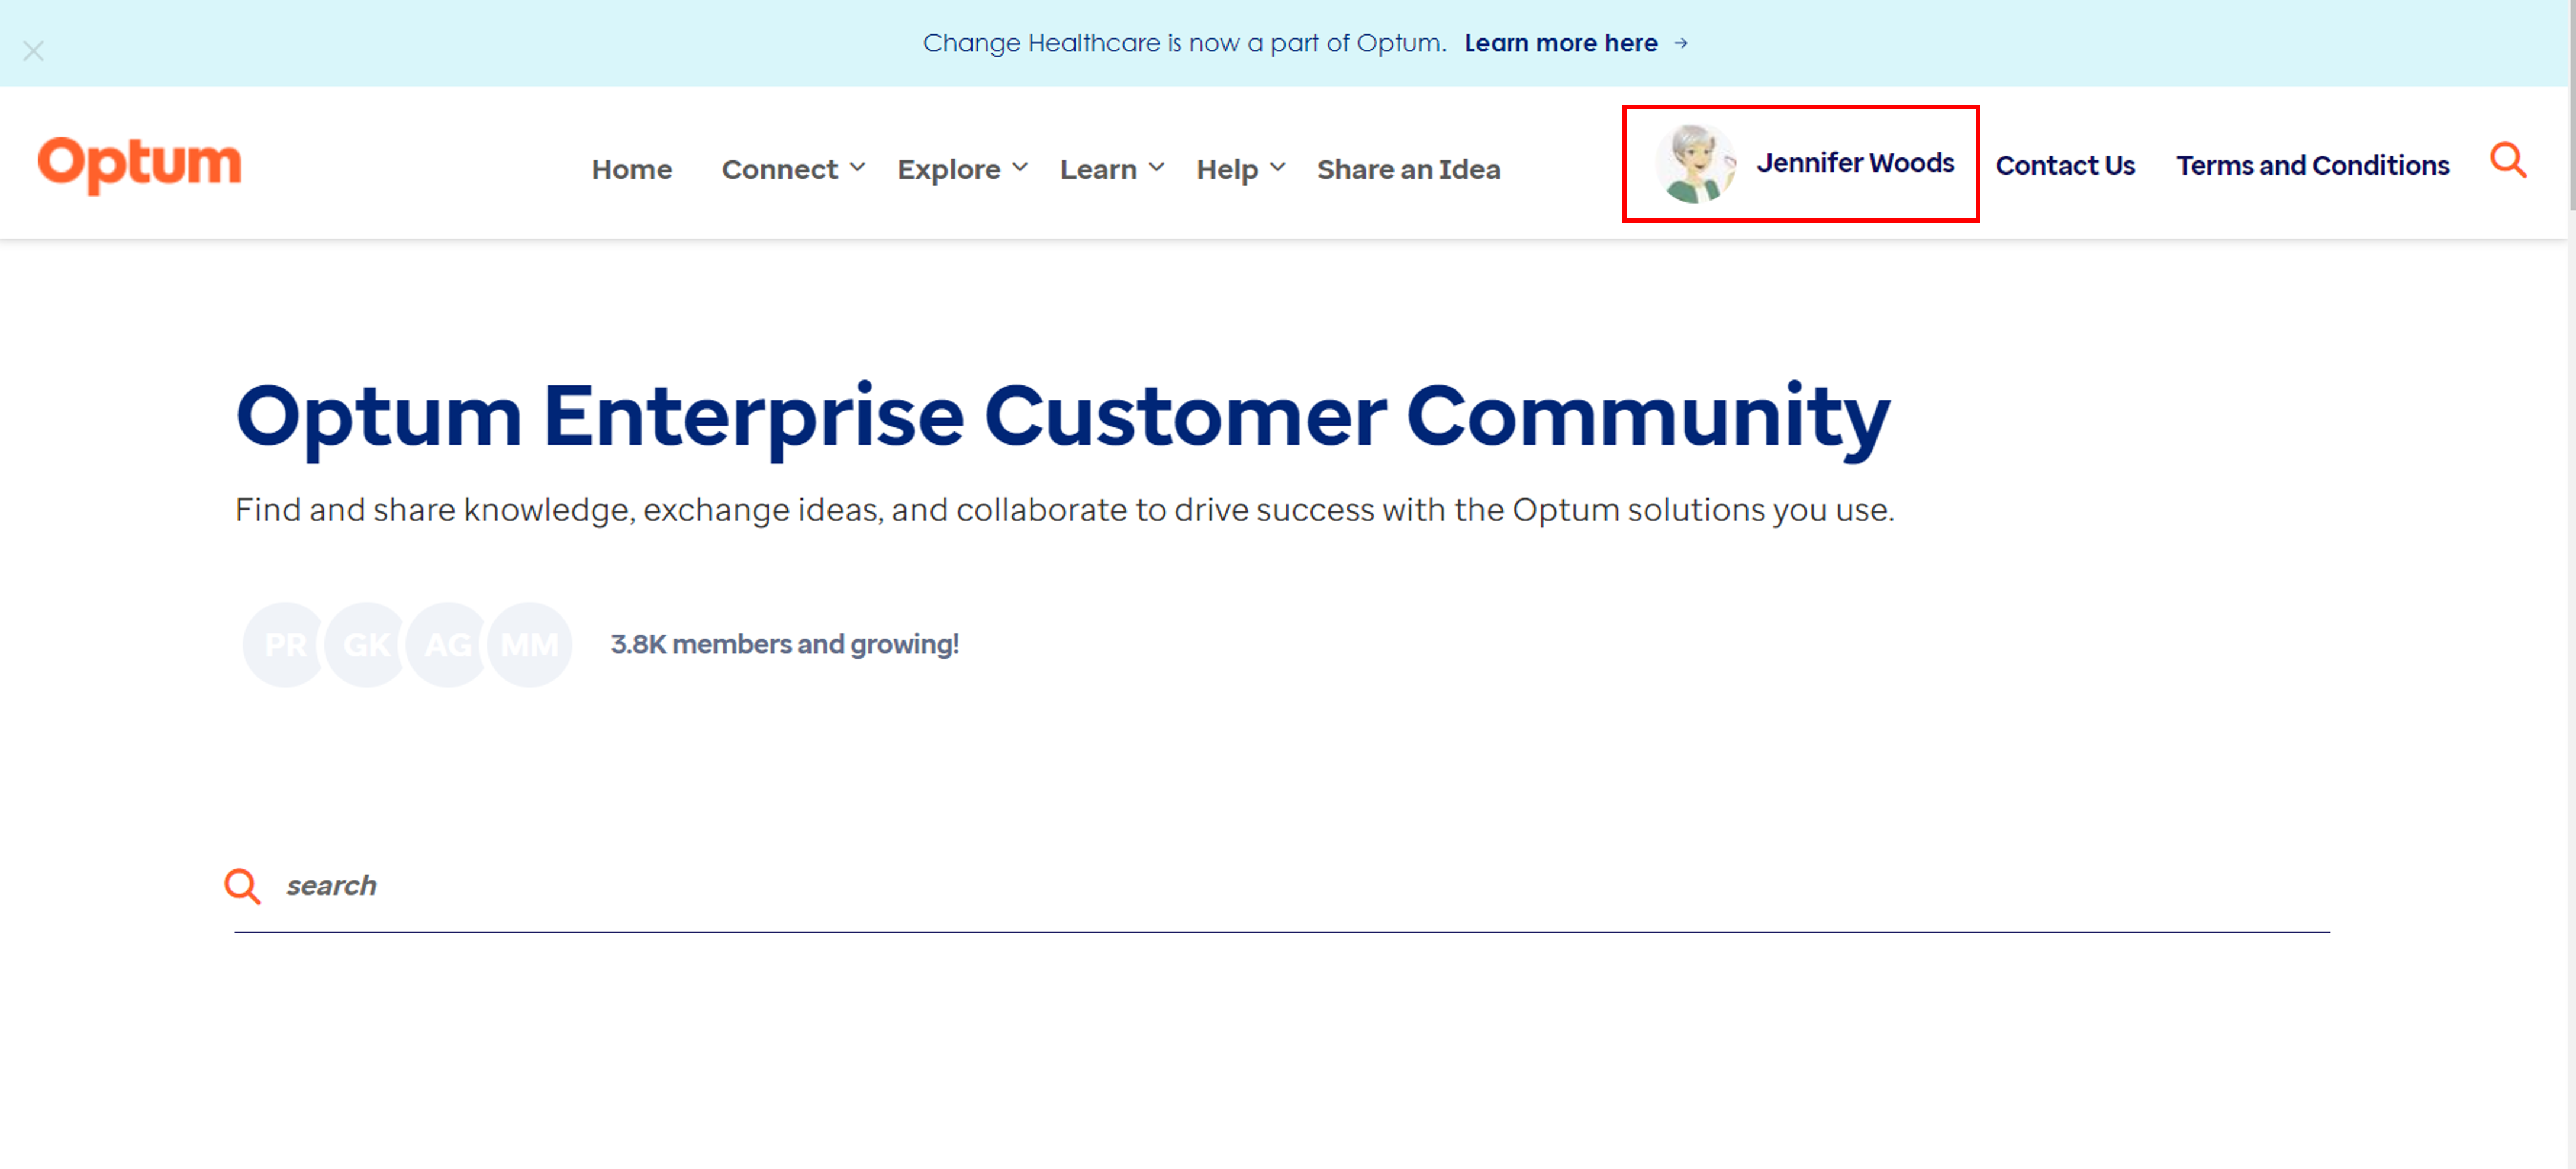Open Terms and Conditions link
This screenshot has width=2576, height=1169.
tap(2312, 165)
